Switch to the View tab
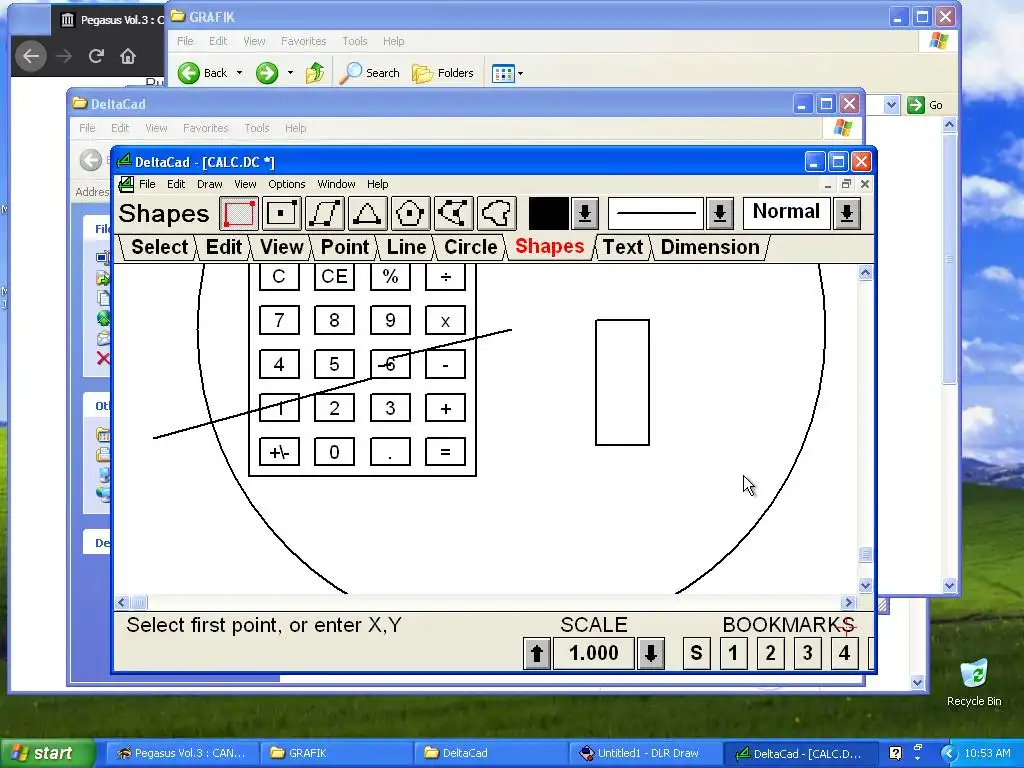This screenshot has width=1024, height=768. [281, 247]
